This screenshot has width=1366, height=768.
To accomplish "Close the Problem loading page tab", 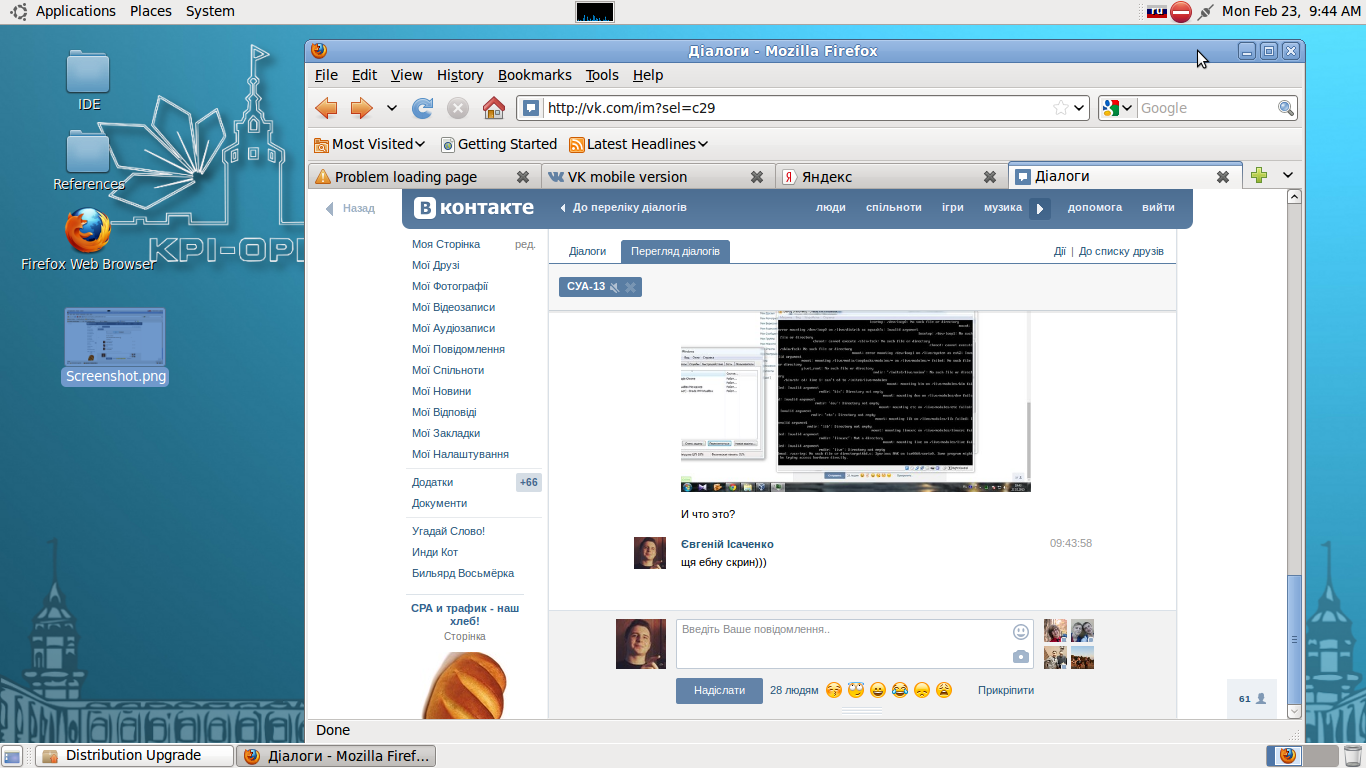I will (x=522, y=177).
